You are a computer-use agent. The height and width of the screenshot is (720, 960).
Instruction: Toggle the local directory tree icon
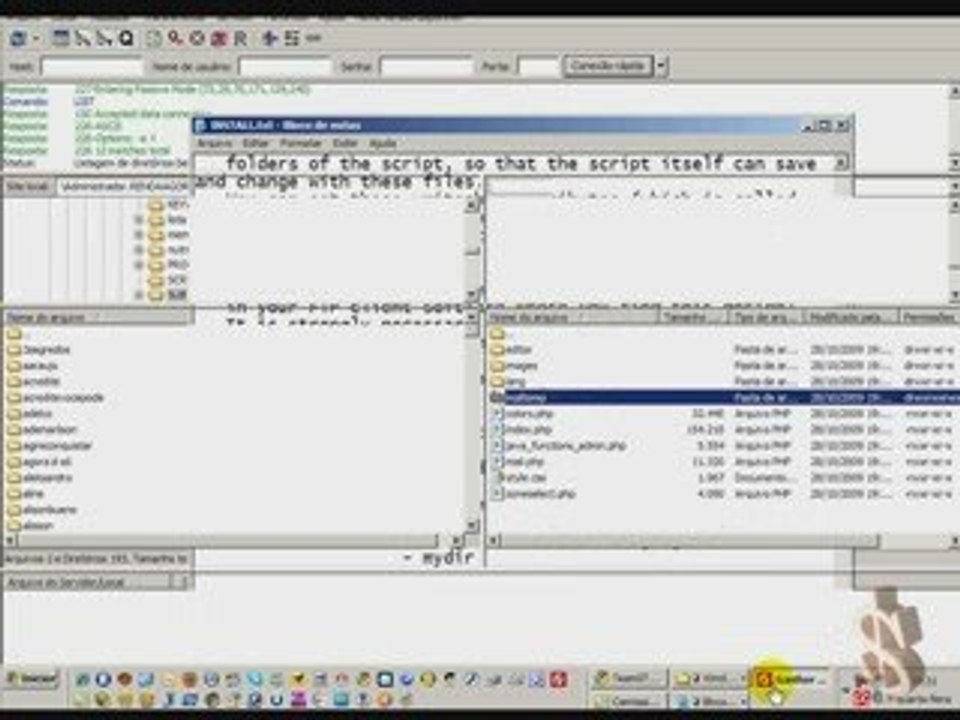82,39
